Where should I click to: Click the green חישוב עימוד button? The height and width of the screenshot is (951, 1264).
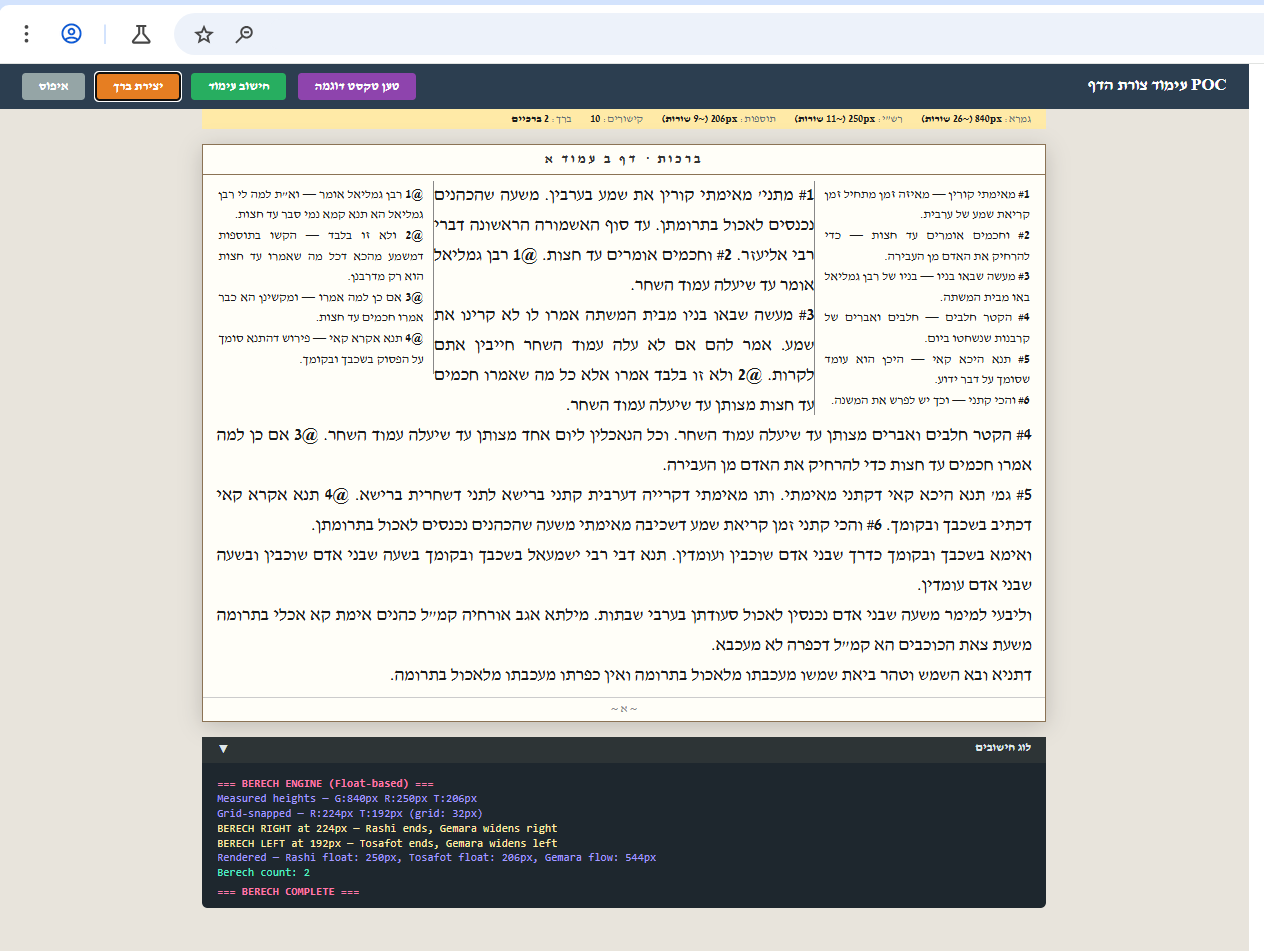click(x=239, y=87)
